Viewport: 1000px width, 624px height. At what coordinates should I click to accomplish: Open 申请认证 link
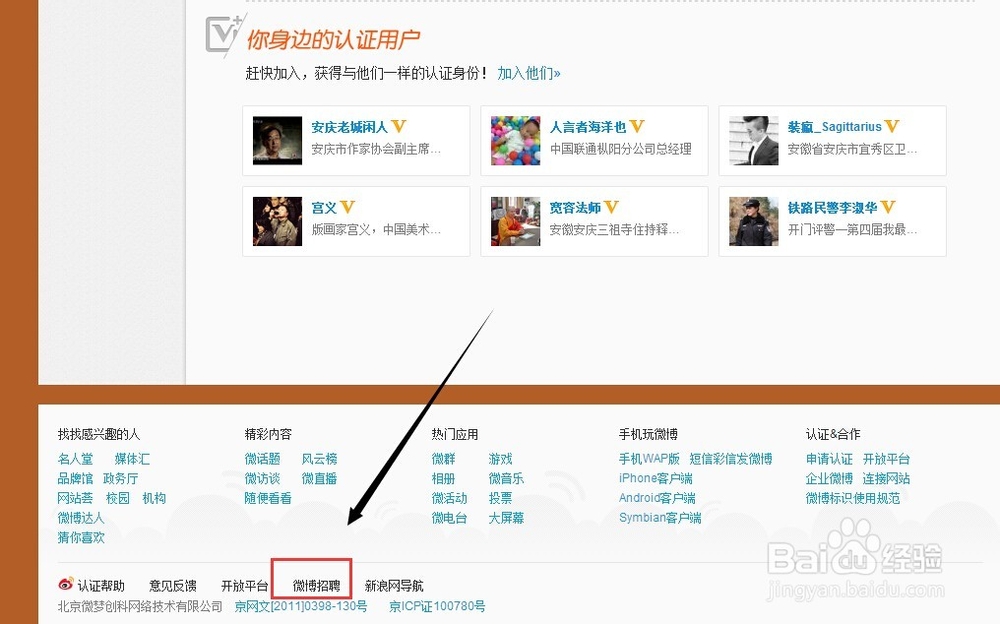click(829, 459)
